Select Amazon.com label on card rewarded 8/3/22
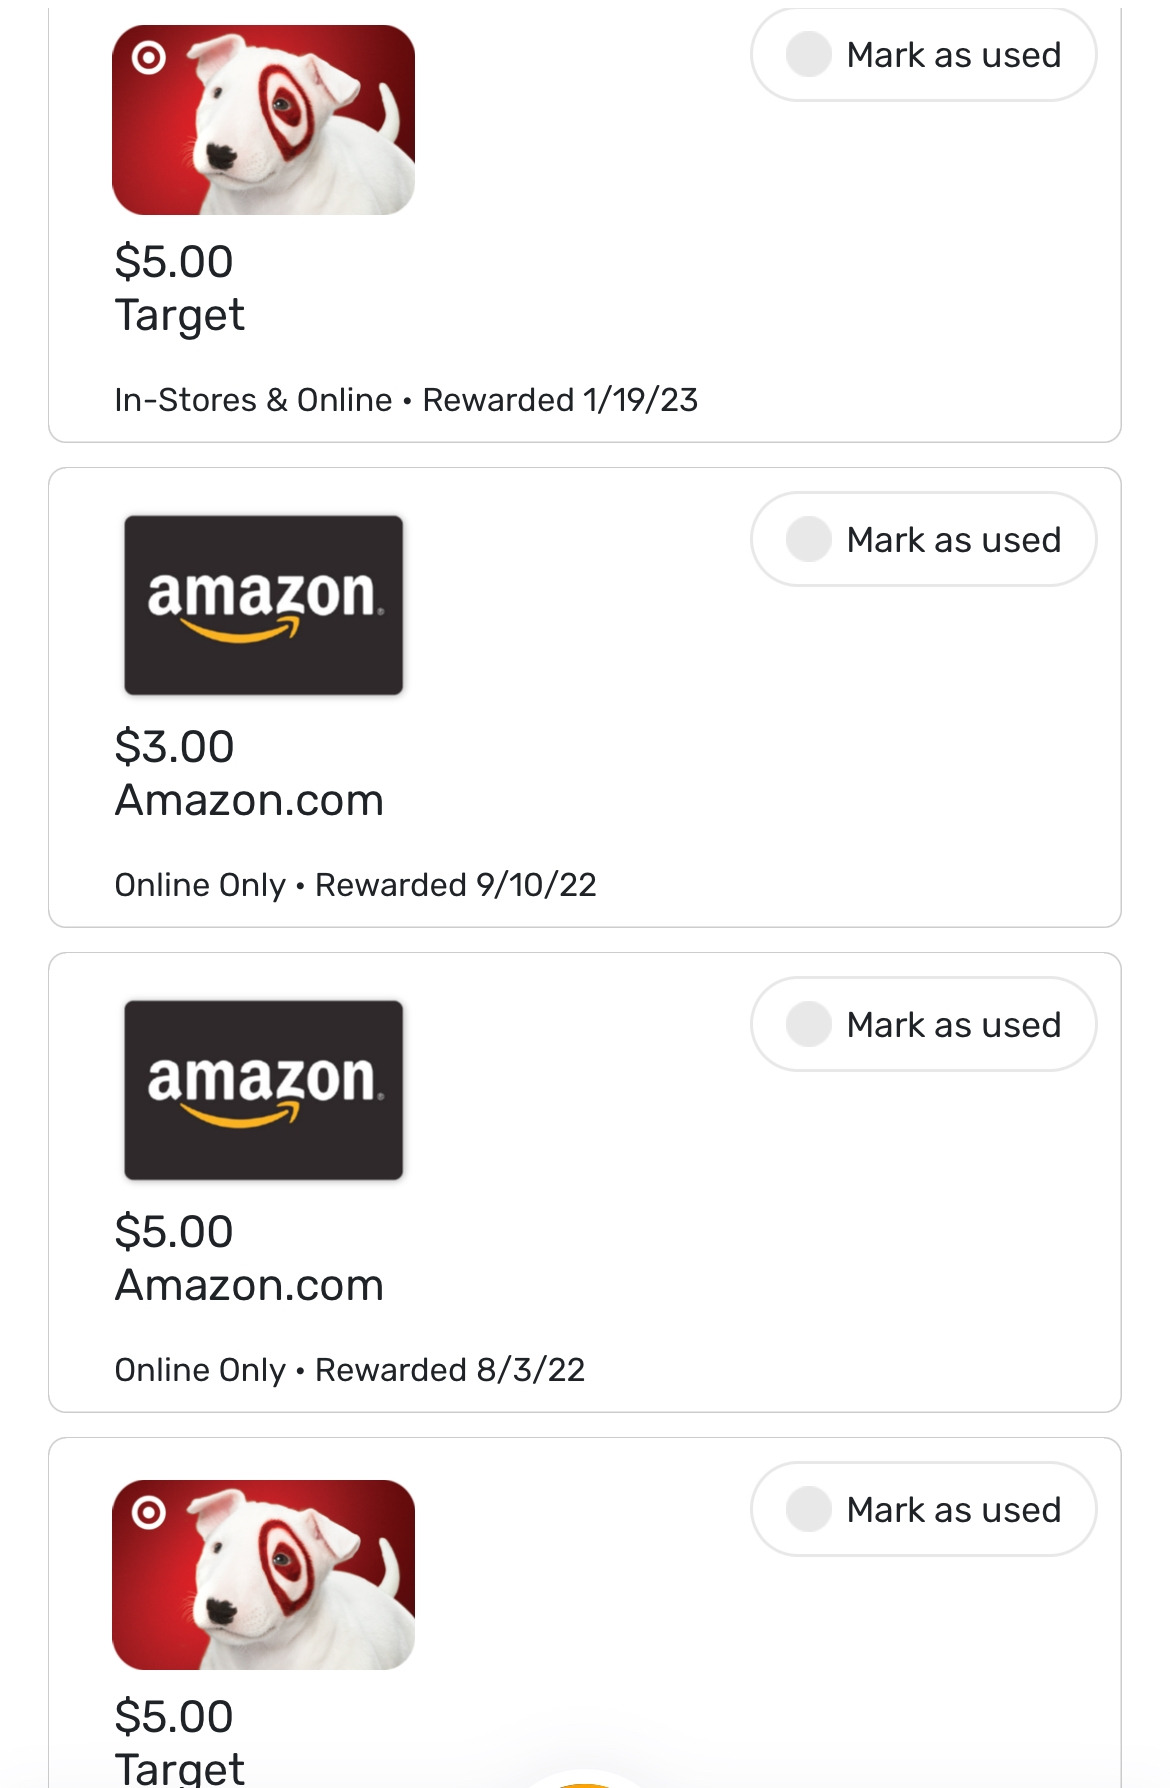This screenshot has width=1170, height=1788. point(249,1286)
